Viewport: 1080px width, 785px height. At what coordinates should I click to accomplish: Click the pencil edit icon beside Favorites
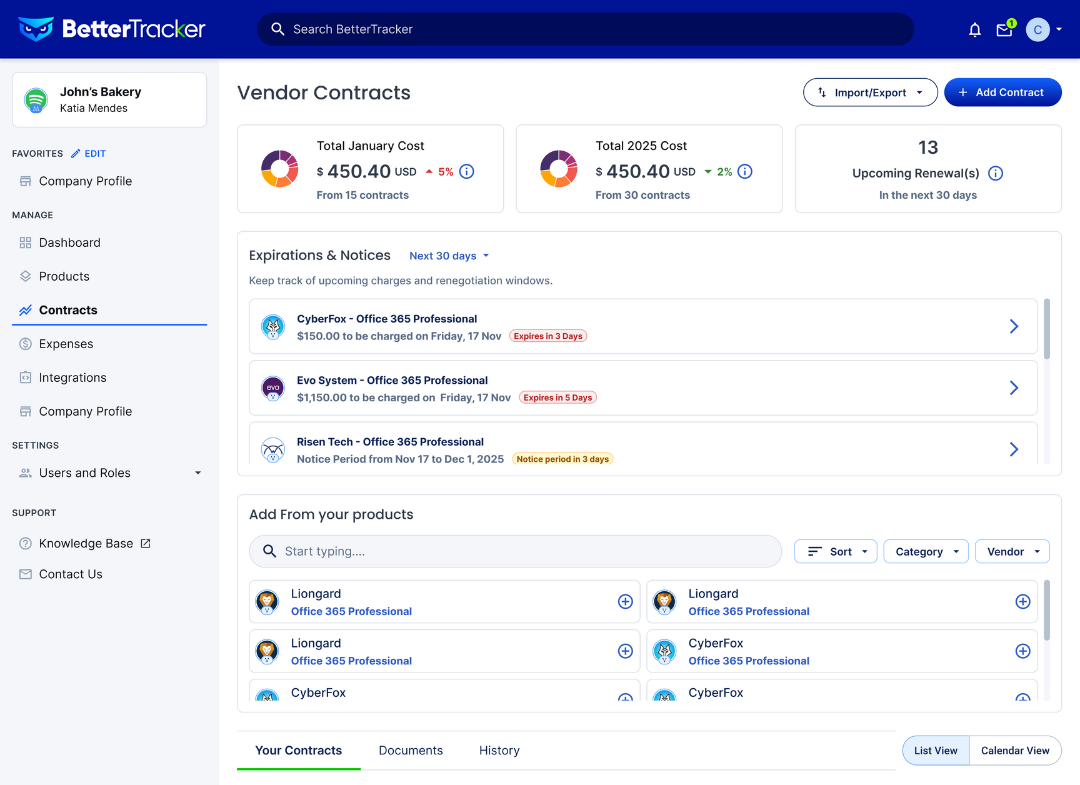point(76,154)
